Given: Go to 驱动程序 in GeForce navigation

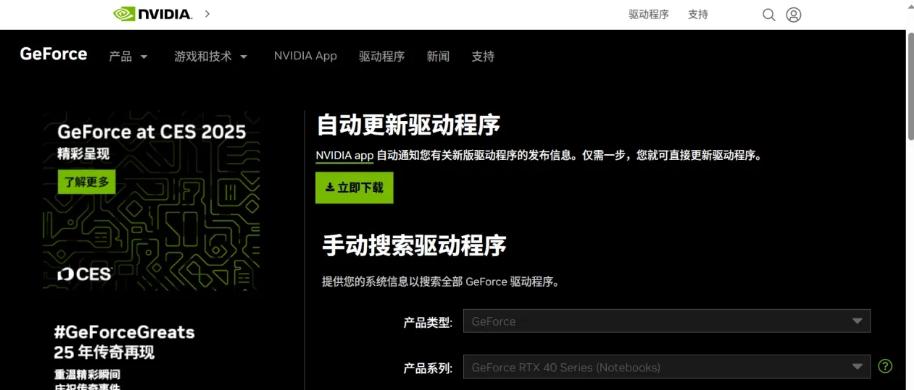Looking at the screenshot, I should click(382, 57).
